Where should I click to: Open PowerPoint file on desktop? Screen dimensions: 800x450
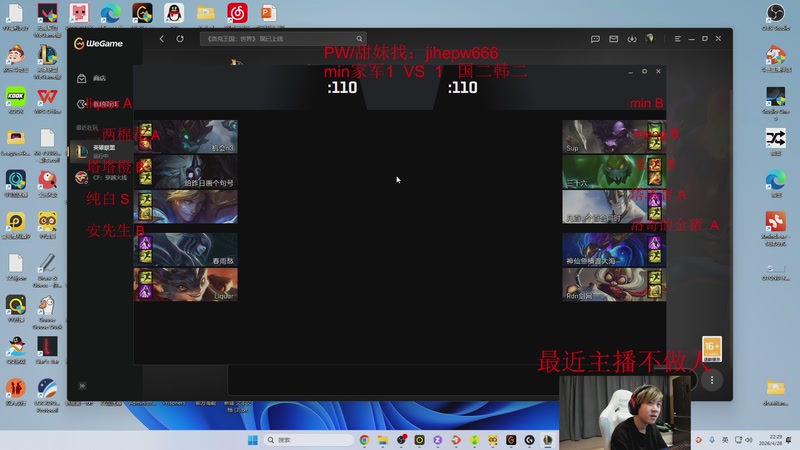(269, 13)
